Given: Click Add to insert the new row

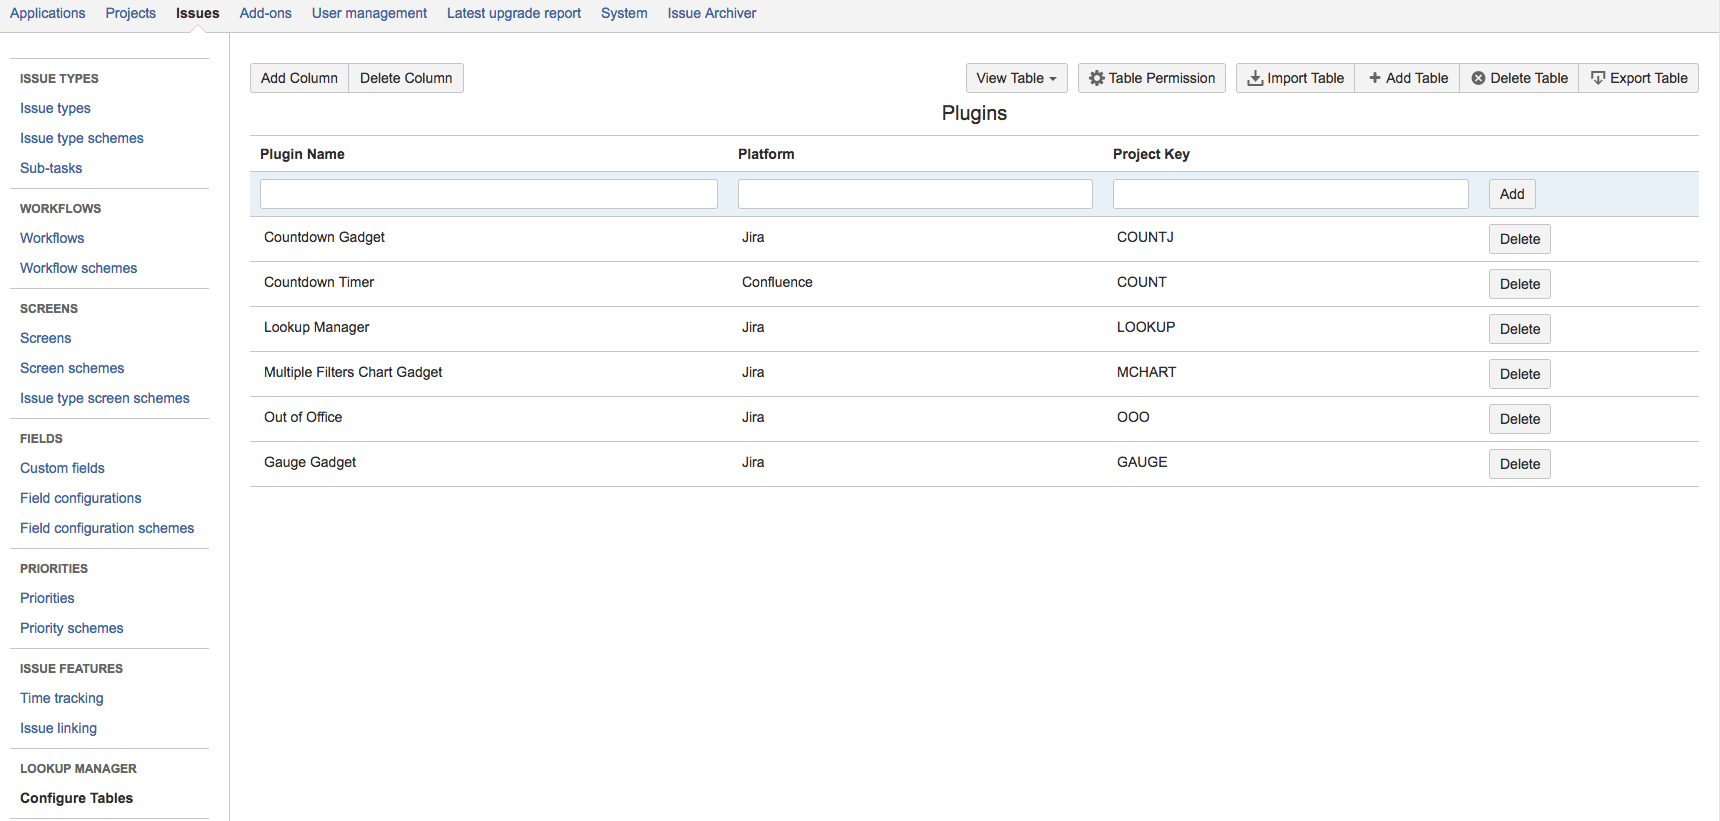Looking at the screenshot, I should click(x=1511, y=194).
